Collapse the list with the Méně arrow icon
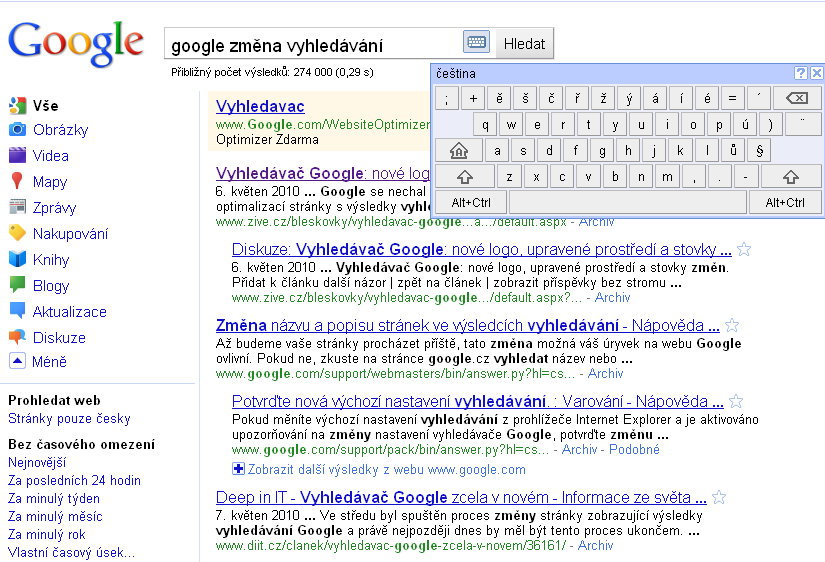 click(17, 361)
